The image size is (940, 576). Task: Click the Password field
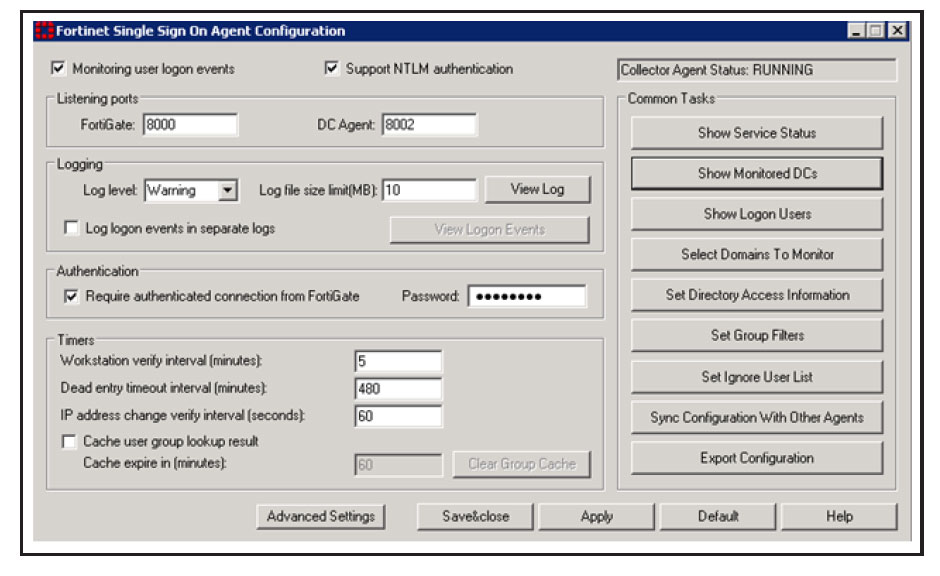(x=527, y=296)
